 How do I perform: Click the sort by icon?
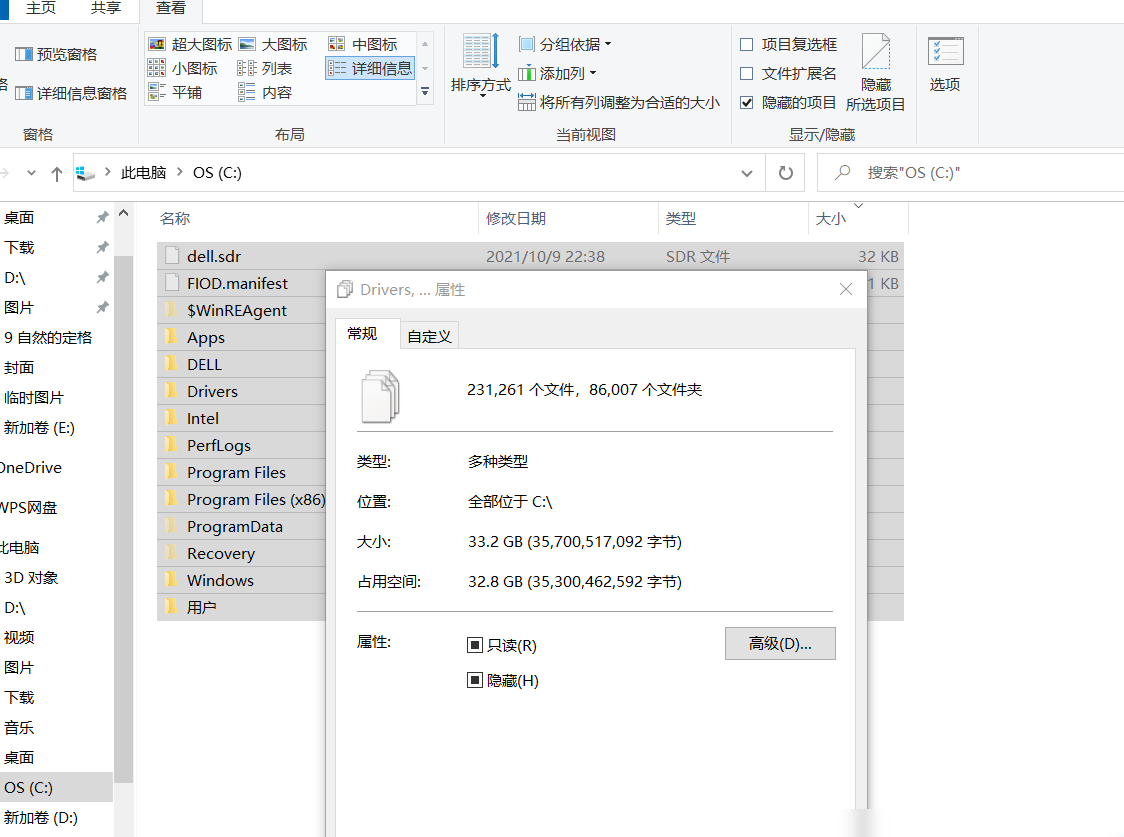tap(480, 65)
